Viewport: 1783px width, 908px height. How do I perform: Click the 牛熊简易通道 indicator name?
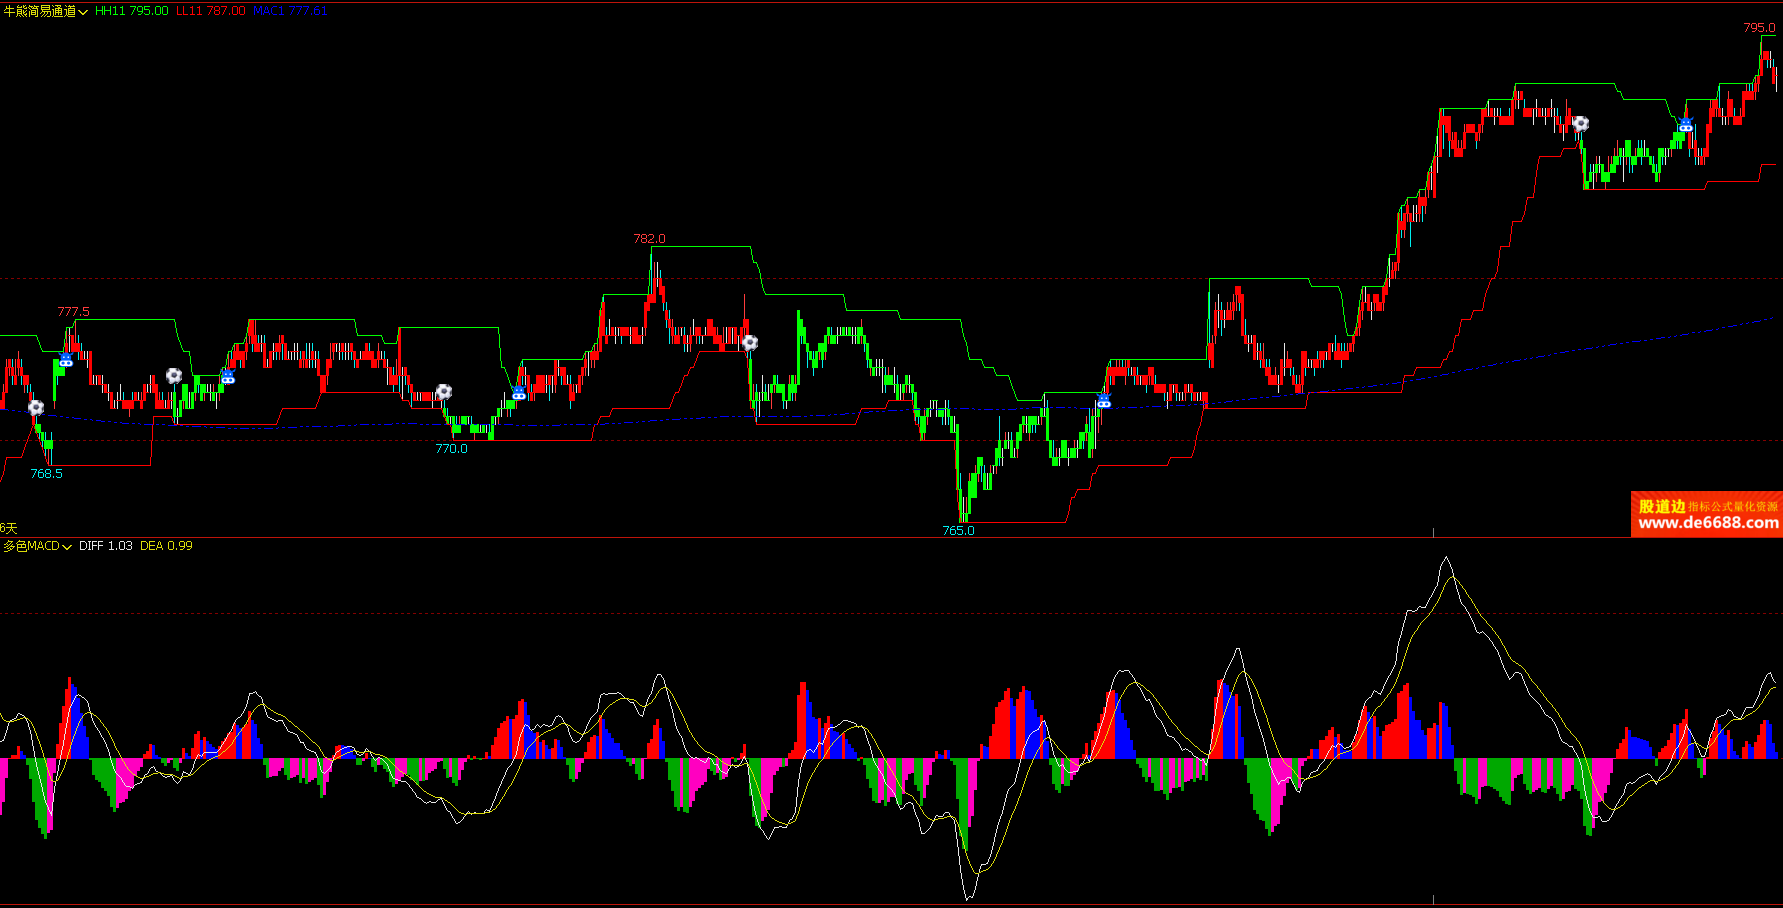point(39,11)
